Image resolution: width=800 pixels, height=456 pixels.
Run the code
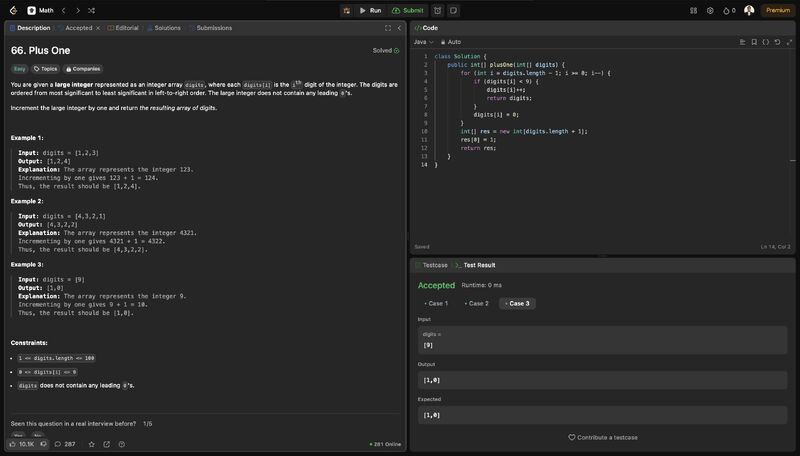(x=370, y=10)
